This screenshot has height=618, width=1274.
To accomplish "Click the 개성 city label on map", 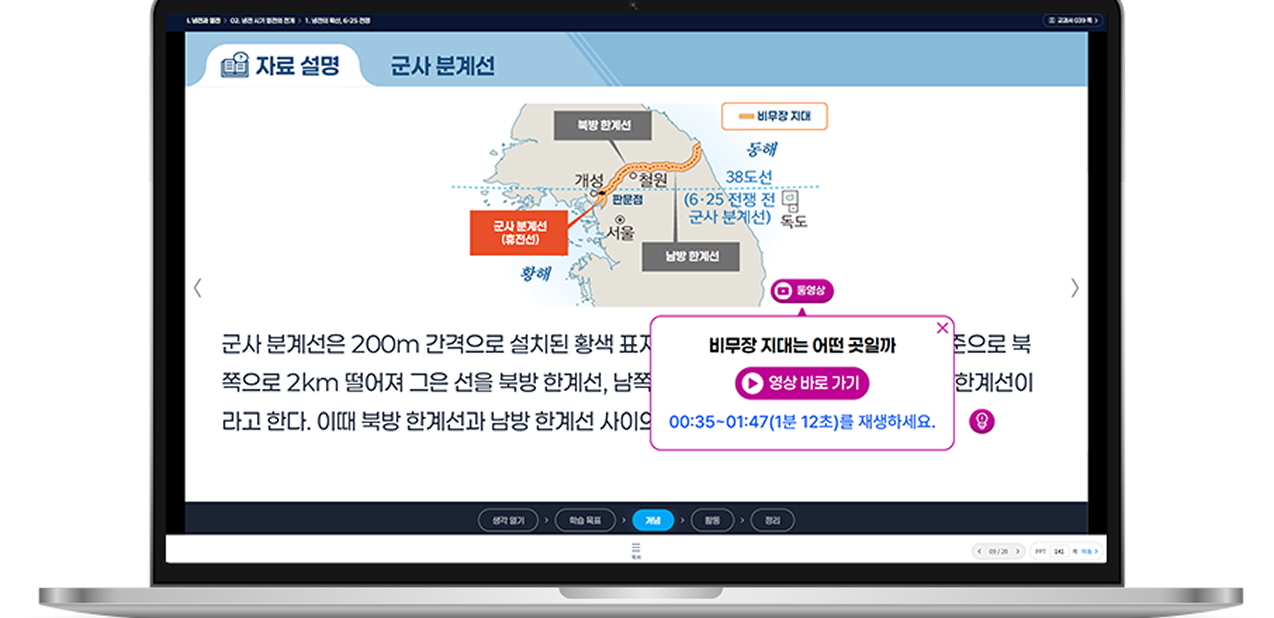I will [589, 181].
